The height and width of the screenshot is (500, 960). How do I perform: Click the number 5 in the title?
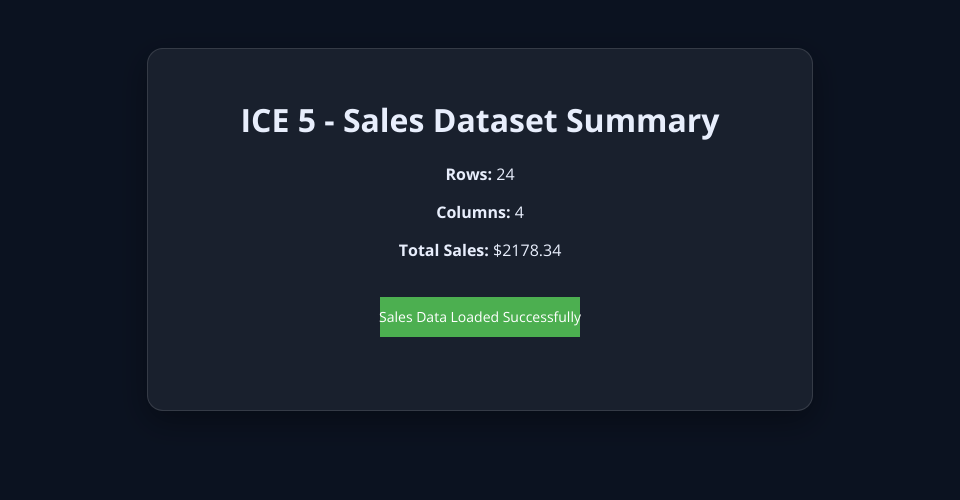tap(306, 121)
